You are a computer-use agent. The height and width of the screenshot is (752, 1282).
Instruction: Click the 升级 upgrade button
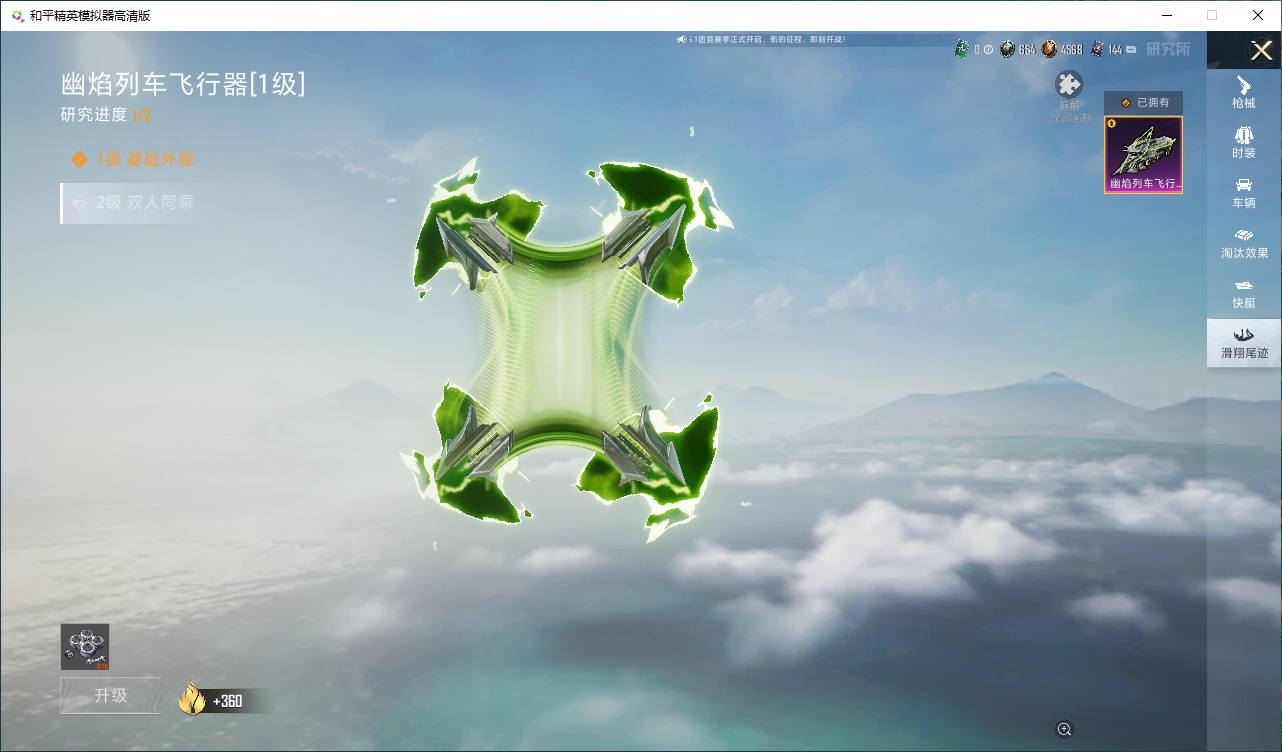point(110,695)
